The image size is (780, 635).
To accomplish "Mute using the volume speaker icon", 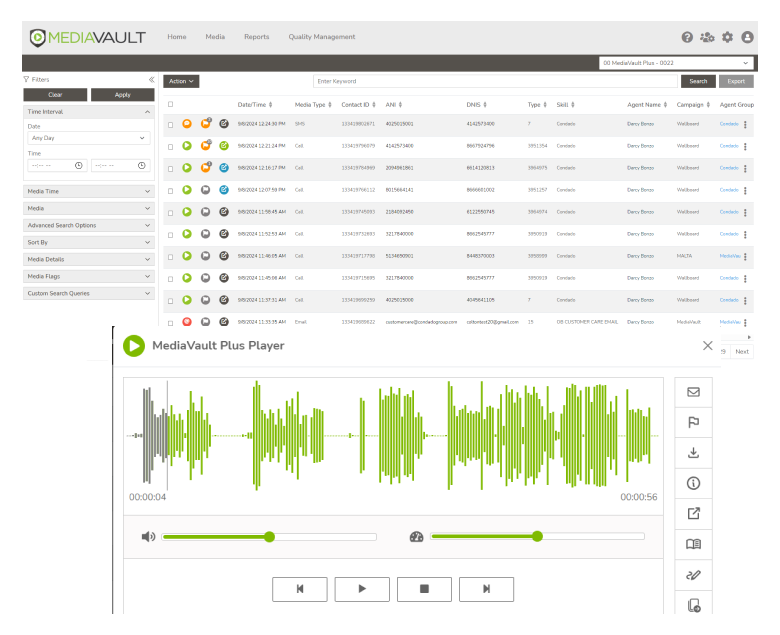I will 148,537.
